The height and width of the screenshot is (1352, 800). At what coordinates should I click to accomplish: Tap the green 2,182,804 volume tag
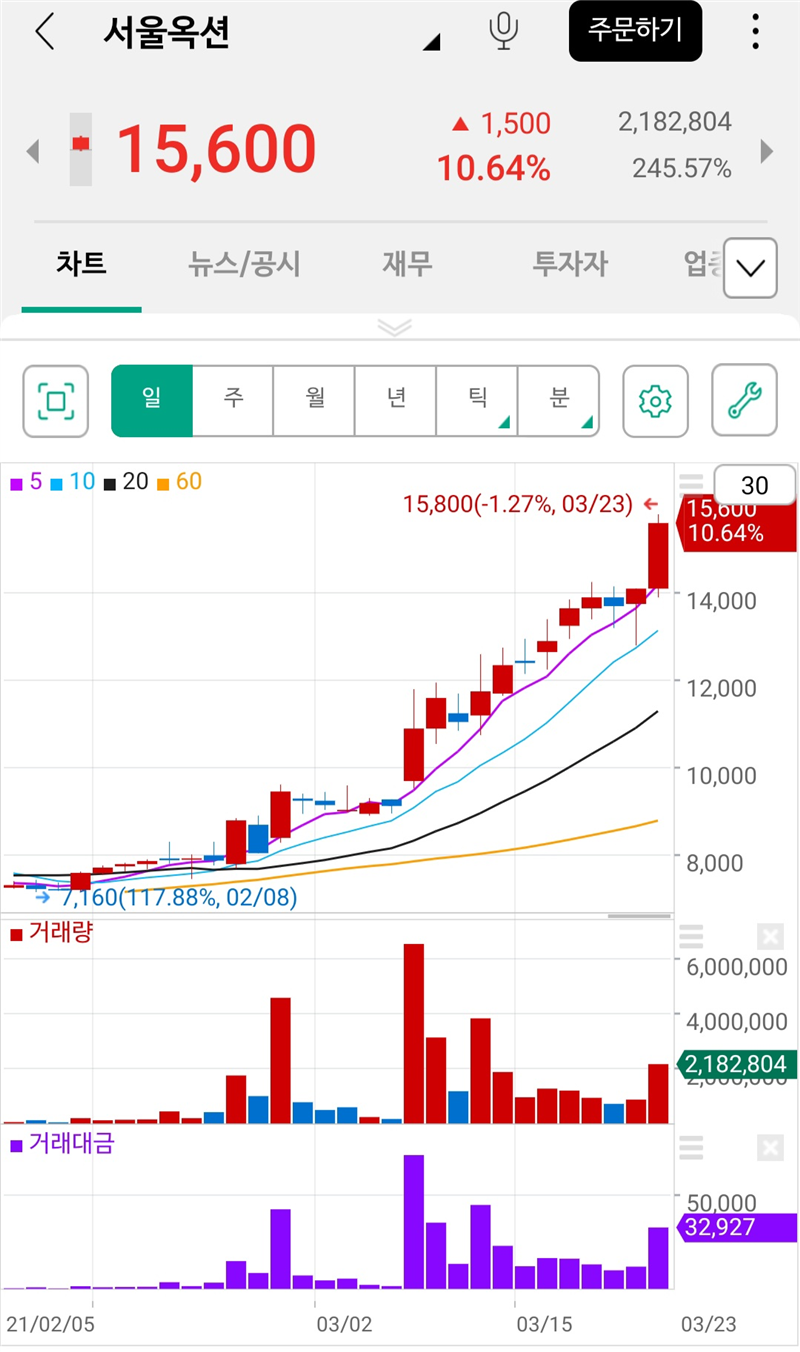(x=738, y=1064)
